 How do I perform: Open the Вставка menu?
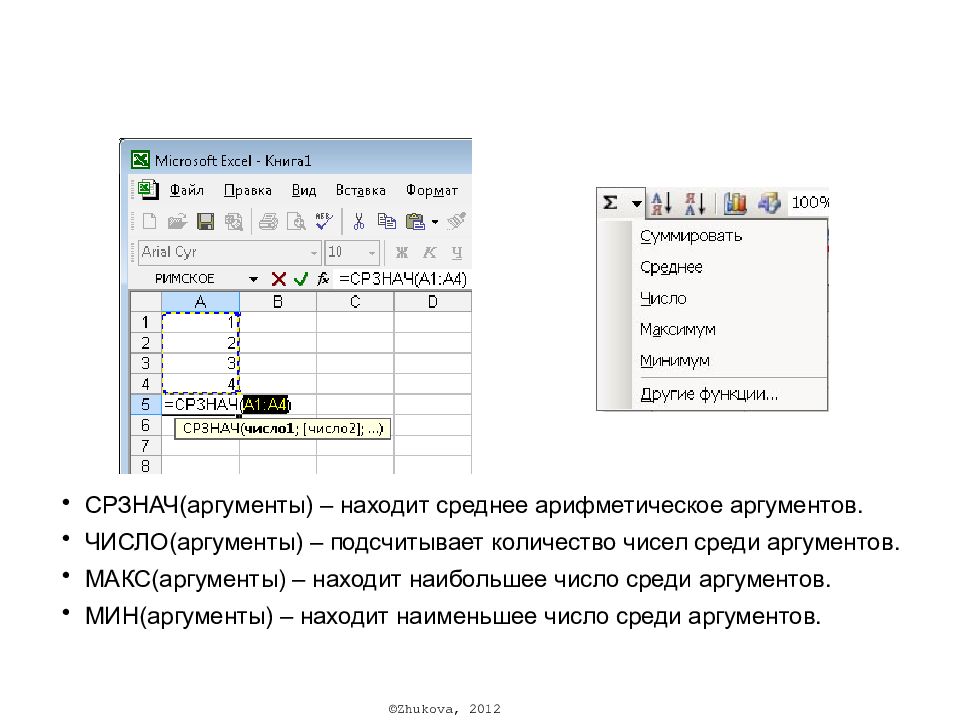pos(361,190)
